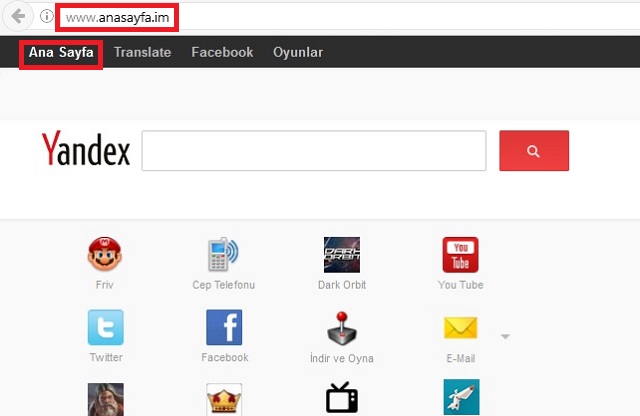Open the blue Twitter icon
Image resolution: width=640 pixels, height=416 pixels.
click(106, 327)
